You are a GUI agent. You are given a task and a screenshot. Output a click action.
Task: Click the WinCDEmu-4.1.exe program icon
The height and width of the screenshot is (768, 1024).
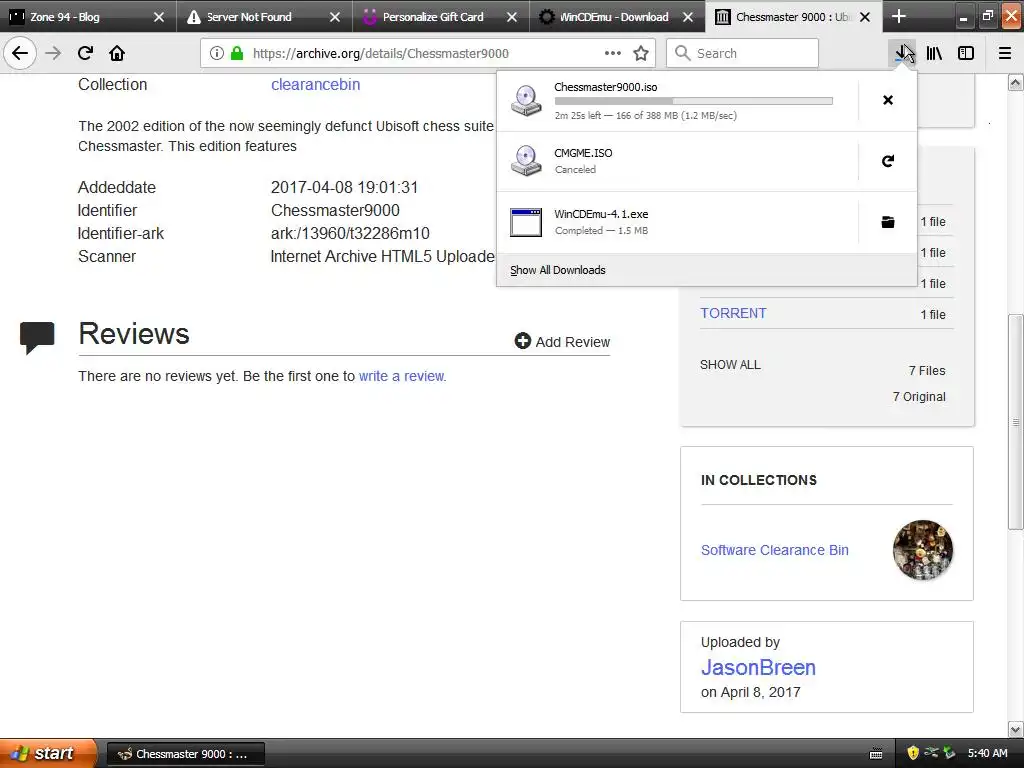[526, 222]
